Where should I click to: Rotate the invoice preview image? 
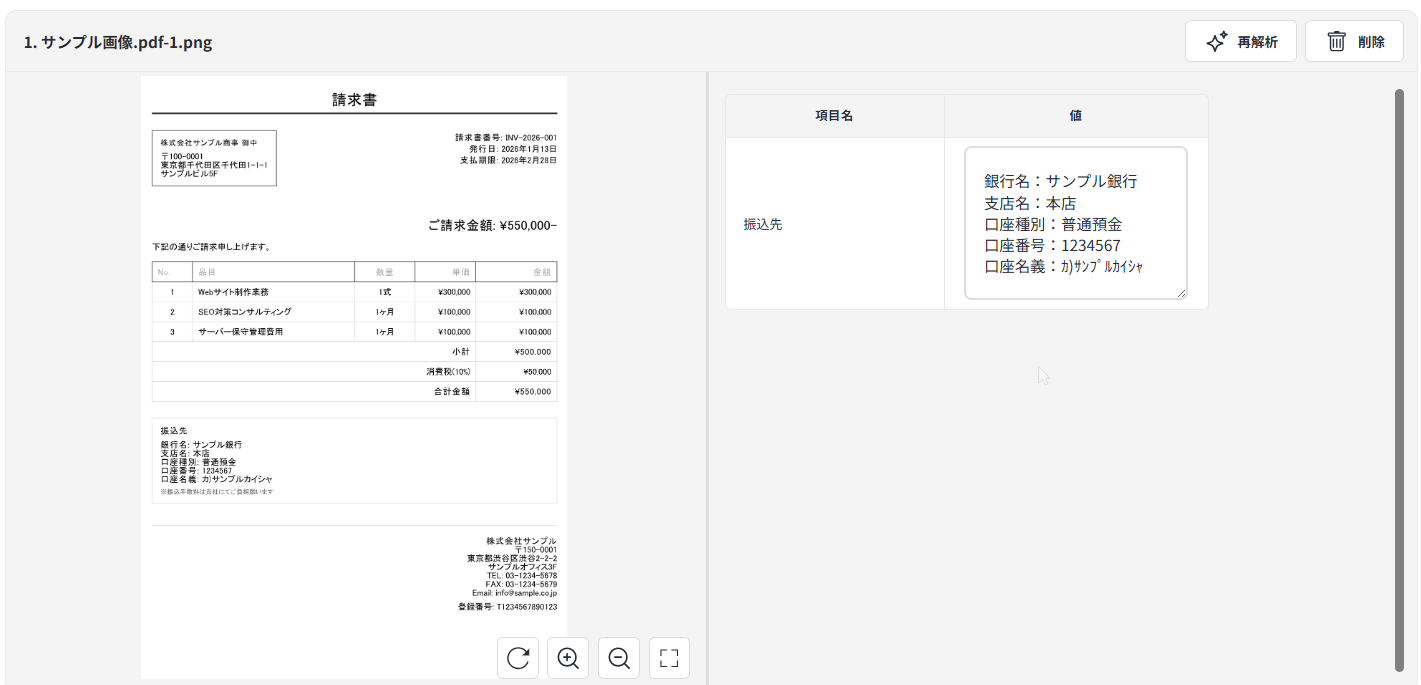coord(518,658)
